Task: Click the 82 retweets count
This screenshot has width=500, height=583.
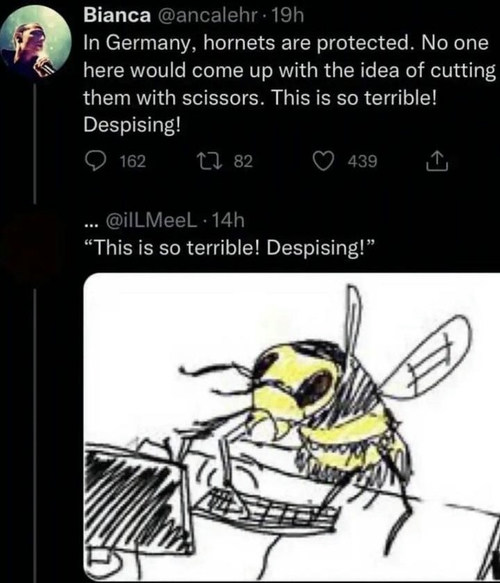Action: [x=243, y=161]
